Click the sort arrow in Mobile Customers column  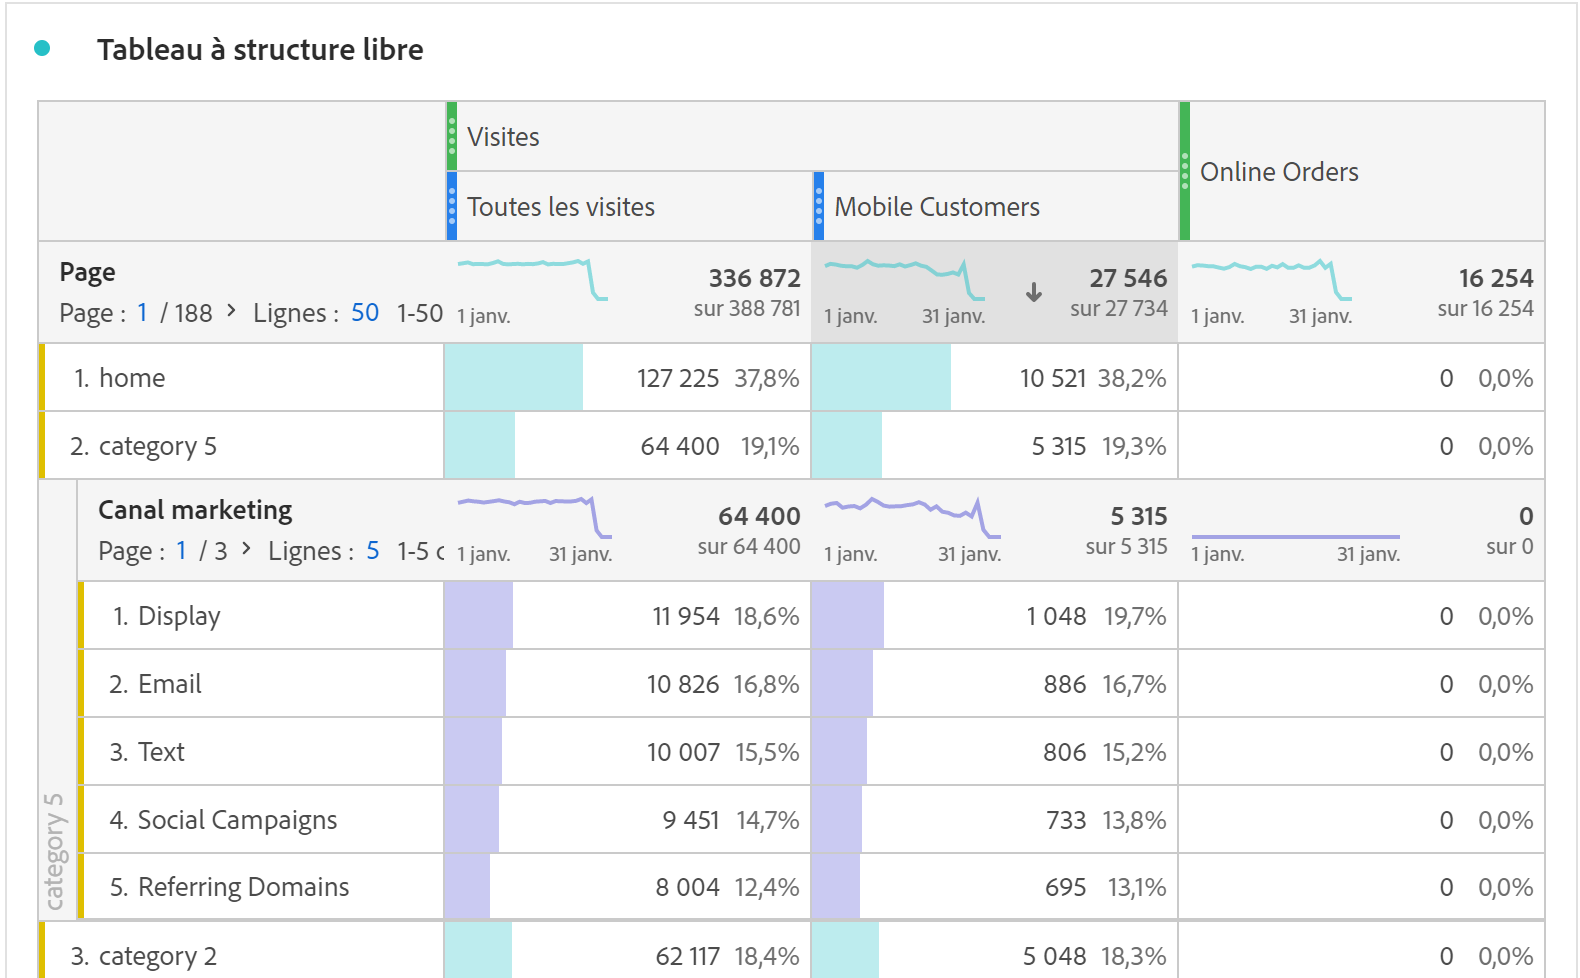coord(1034,292)
